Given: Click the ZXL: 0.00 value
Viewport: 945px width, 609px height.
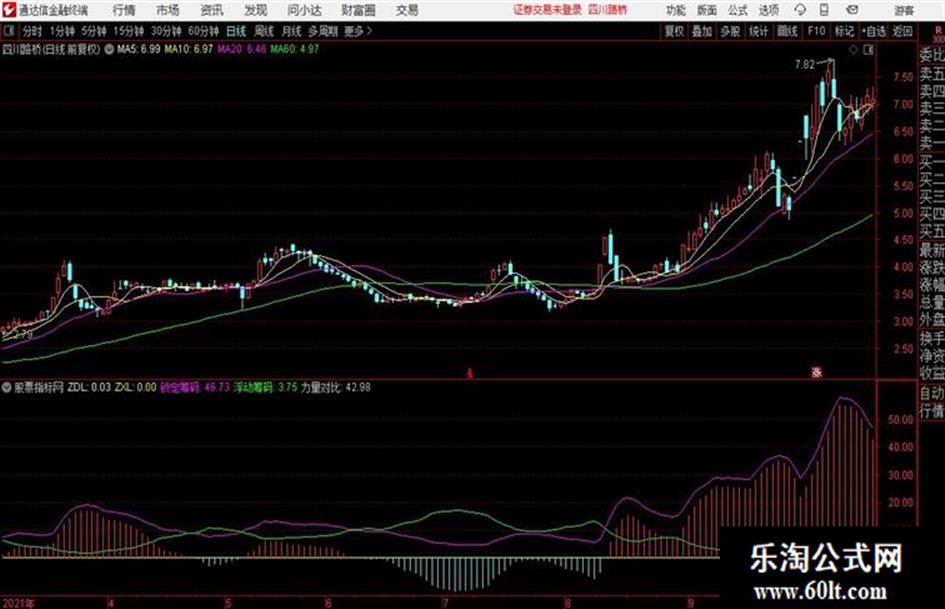Looking at the screenshot, I should pyautogui.click(x=136, y=387).
